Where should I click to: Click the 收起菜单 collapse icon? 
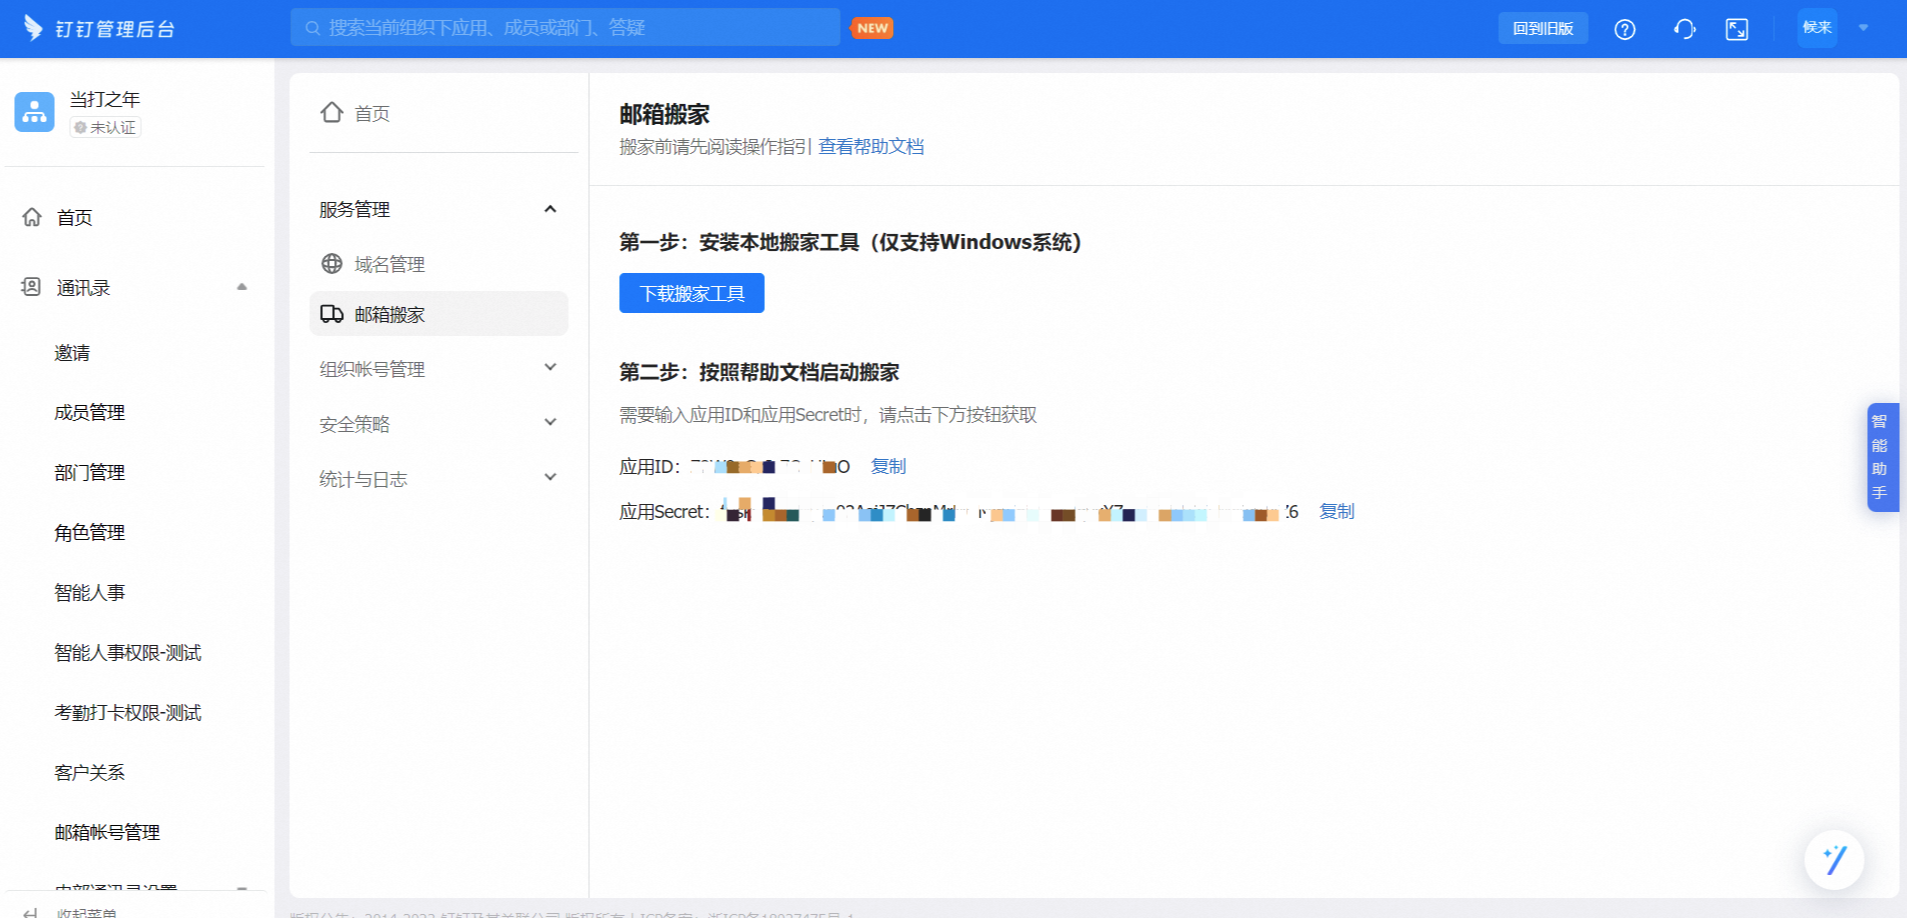[x=31, y=912]
